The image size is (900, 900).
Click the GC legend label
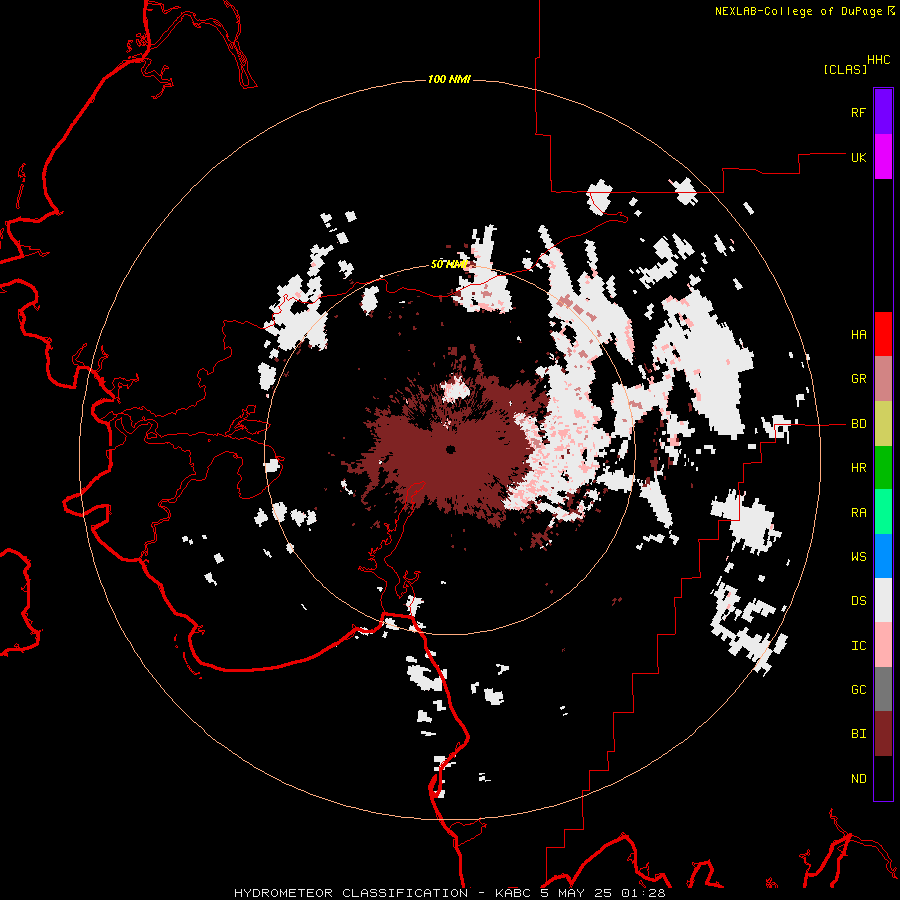(x=858, y=690)
